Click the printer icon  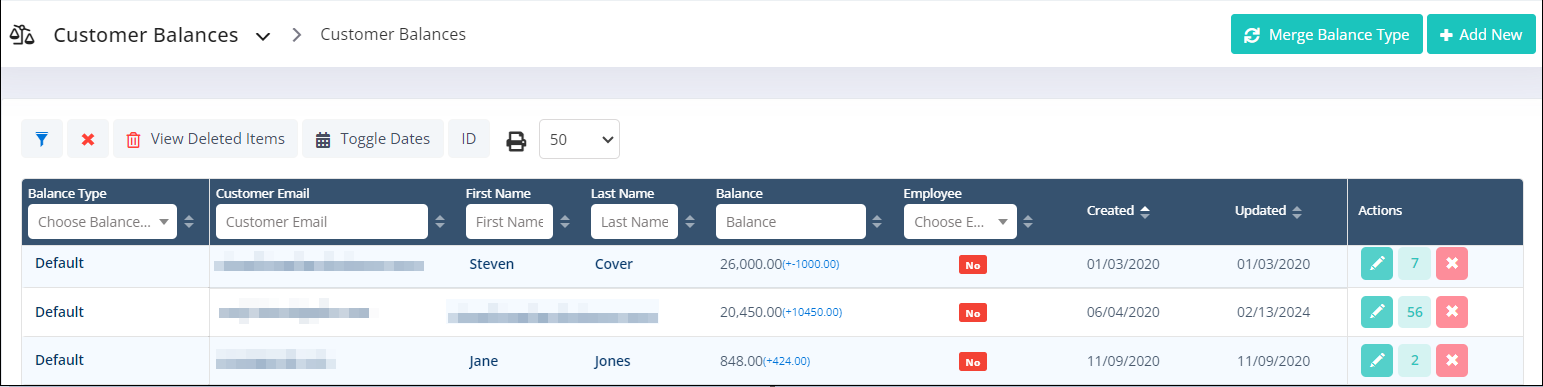pyautogui.click(x=516, y=141)
